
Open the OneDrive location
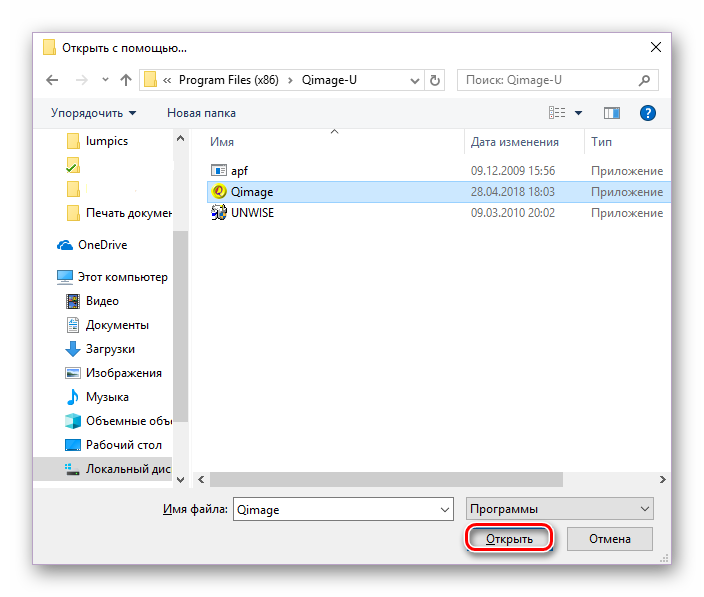102,245
